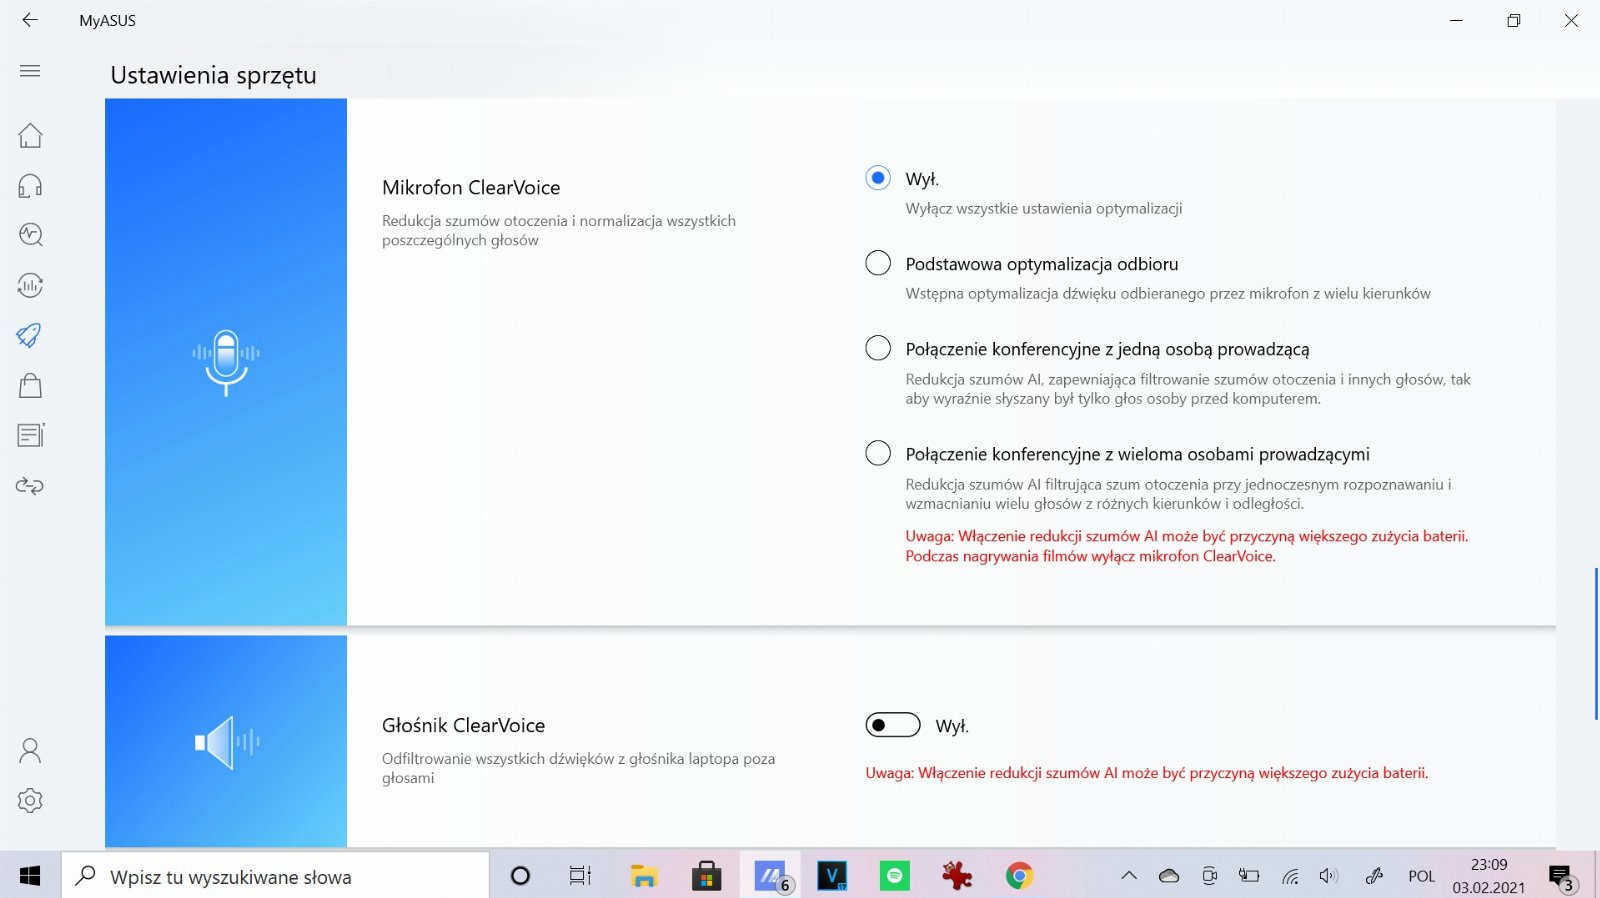Restore down the MyASUS window
1600x898 pixels.
(1514, 20)
